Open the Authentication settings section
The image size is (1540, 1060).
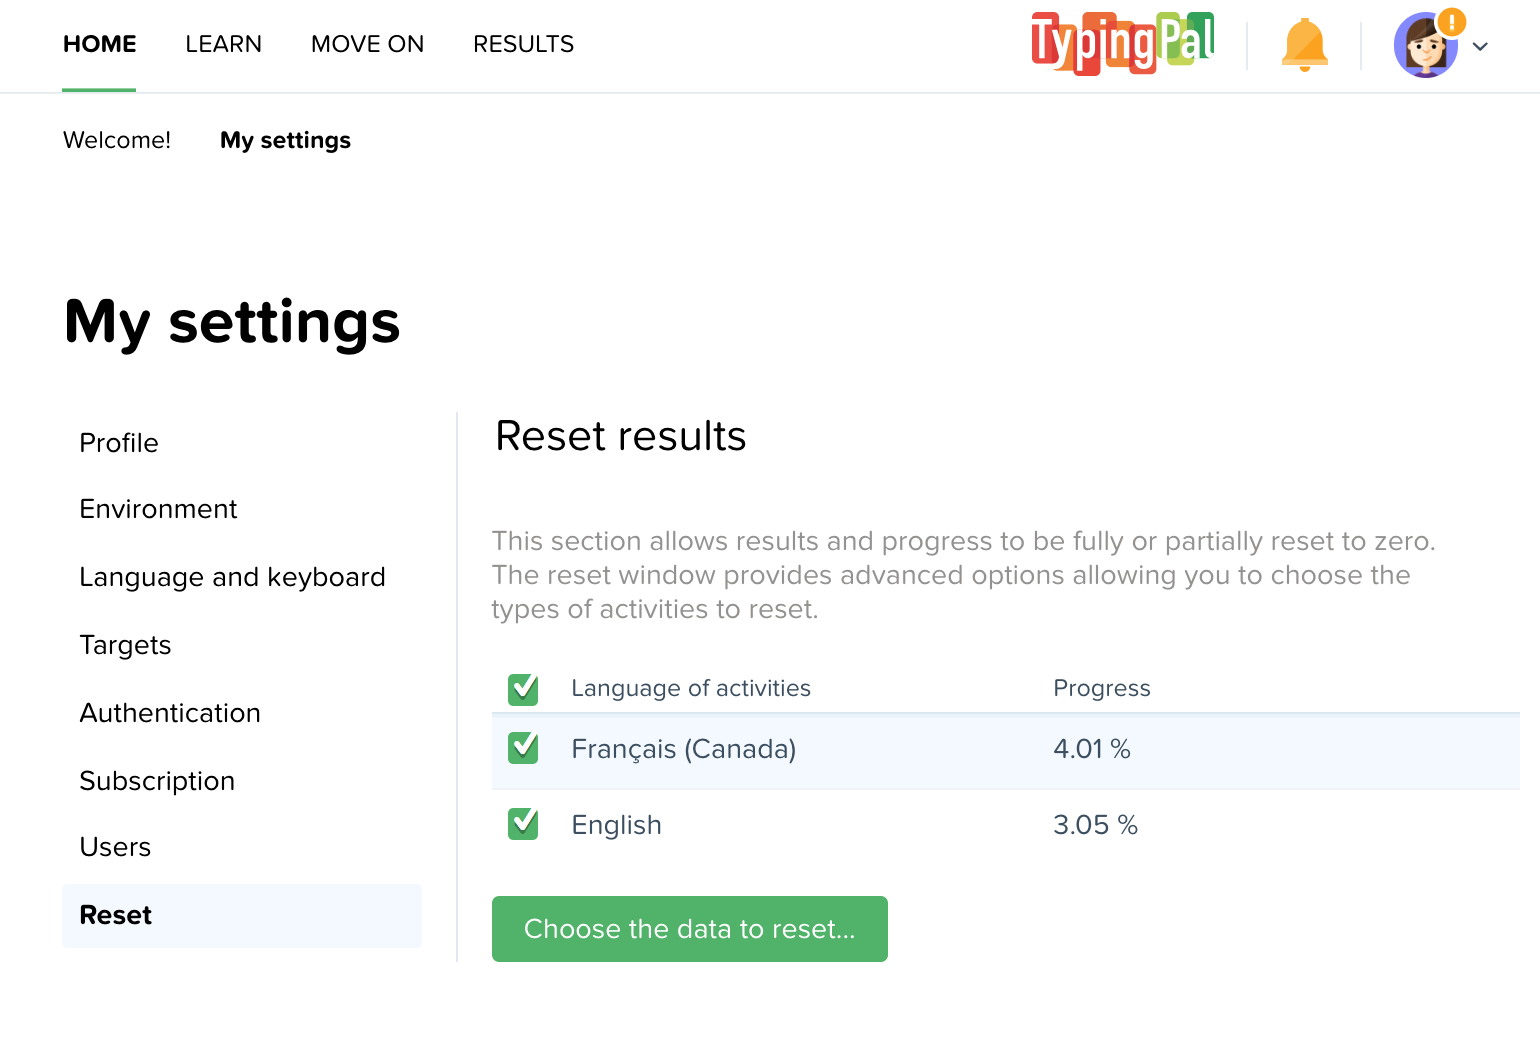(x=170, y=713)
